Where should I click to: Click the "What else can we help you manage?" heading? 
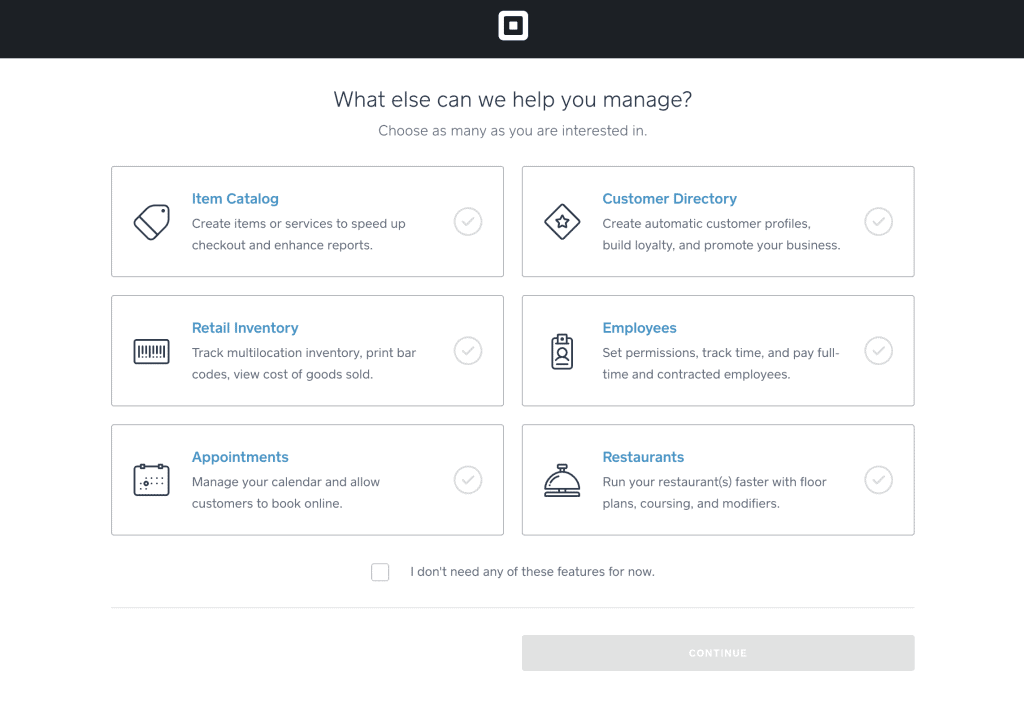513,99
